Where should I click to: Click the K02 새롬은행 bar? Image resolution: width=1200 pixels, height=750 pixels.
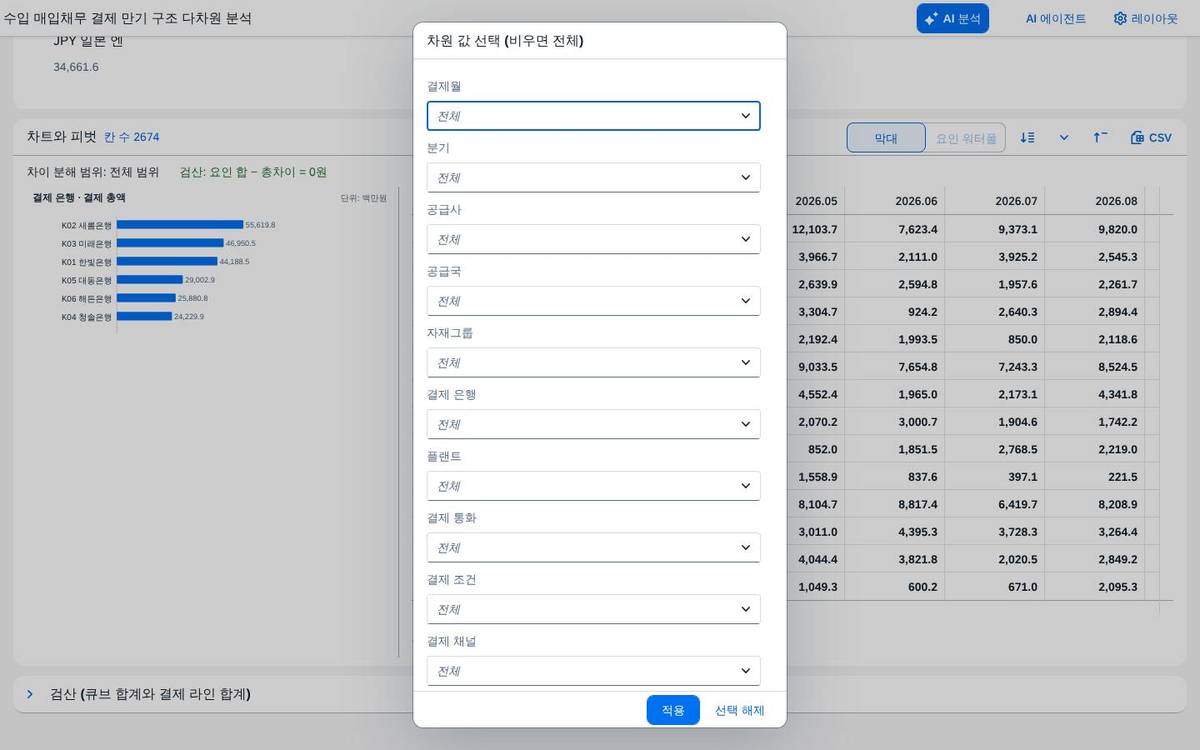(x=180, y=225)
